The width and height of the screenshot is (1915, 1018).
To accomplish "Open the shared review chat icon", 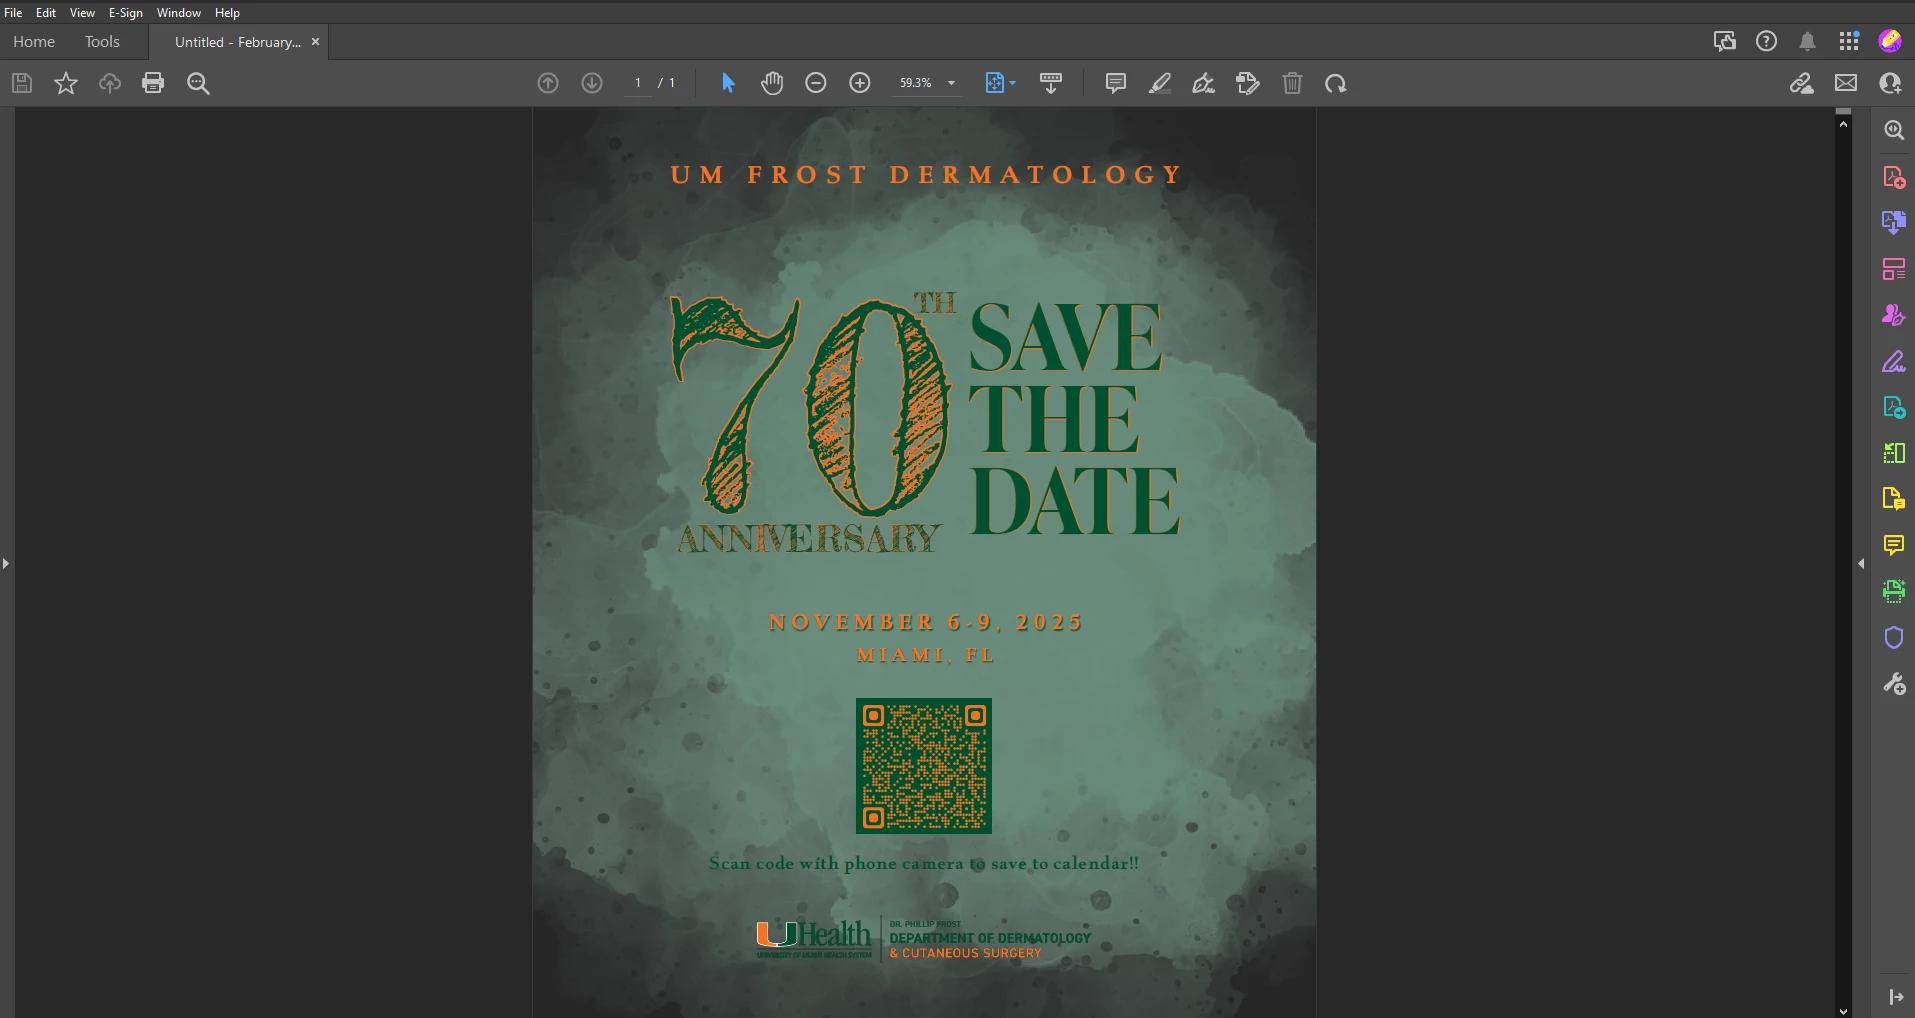I will tap(1724, 41).
